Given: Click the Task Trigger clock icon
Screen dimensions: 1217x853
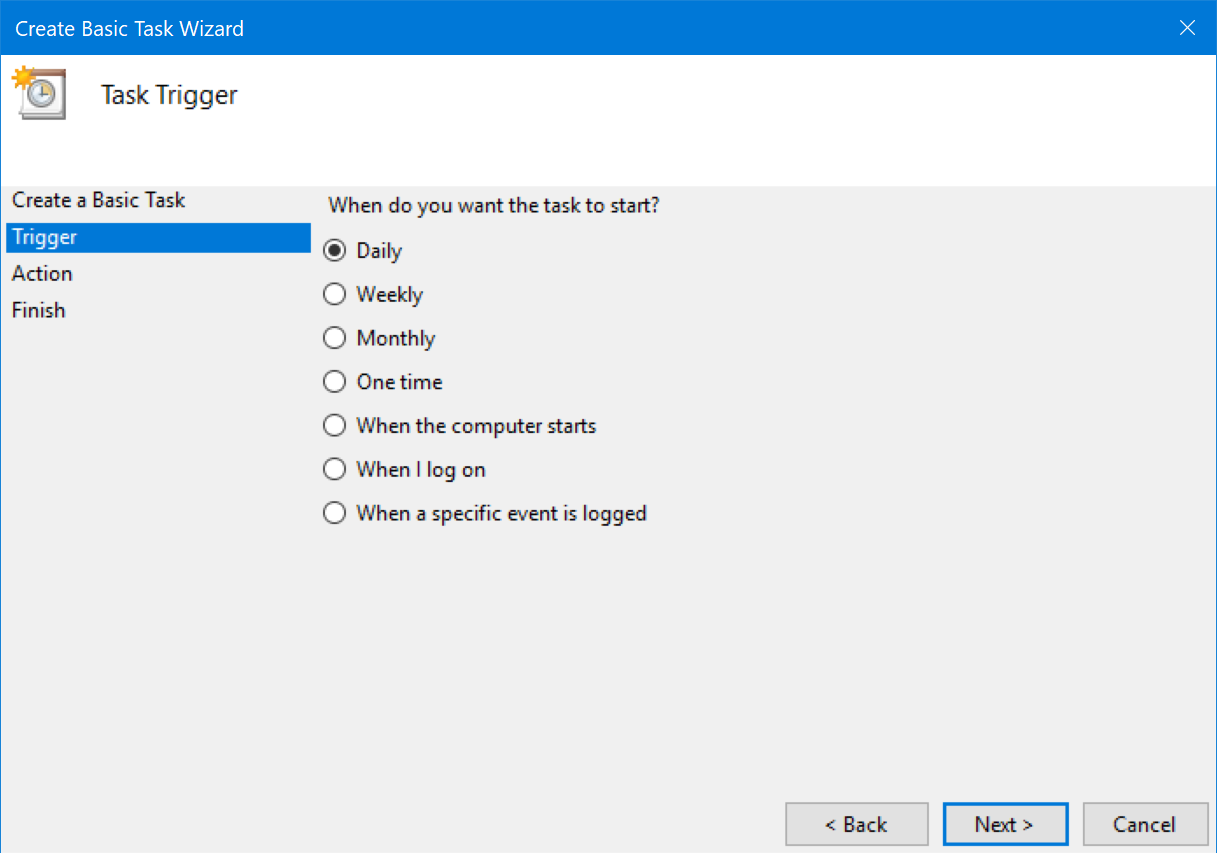Looking at the screenshot, I should [39, 94].
